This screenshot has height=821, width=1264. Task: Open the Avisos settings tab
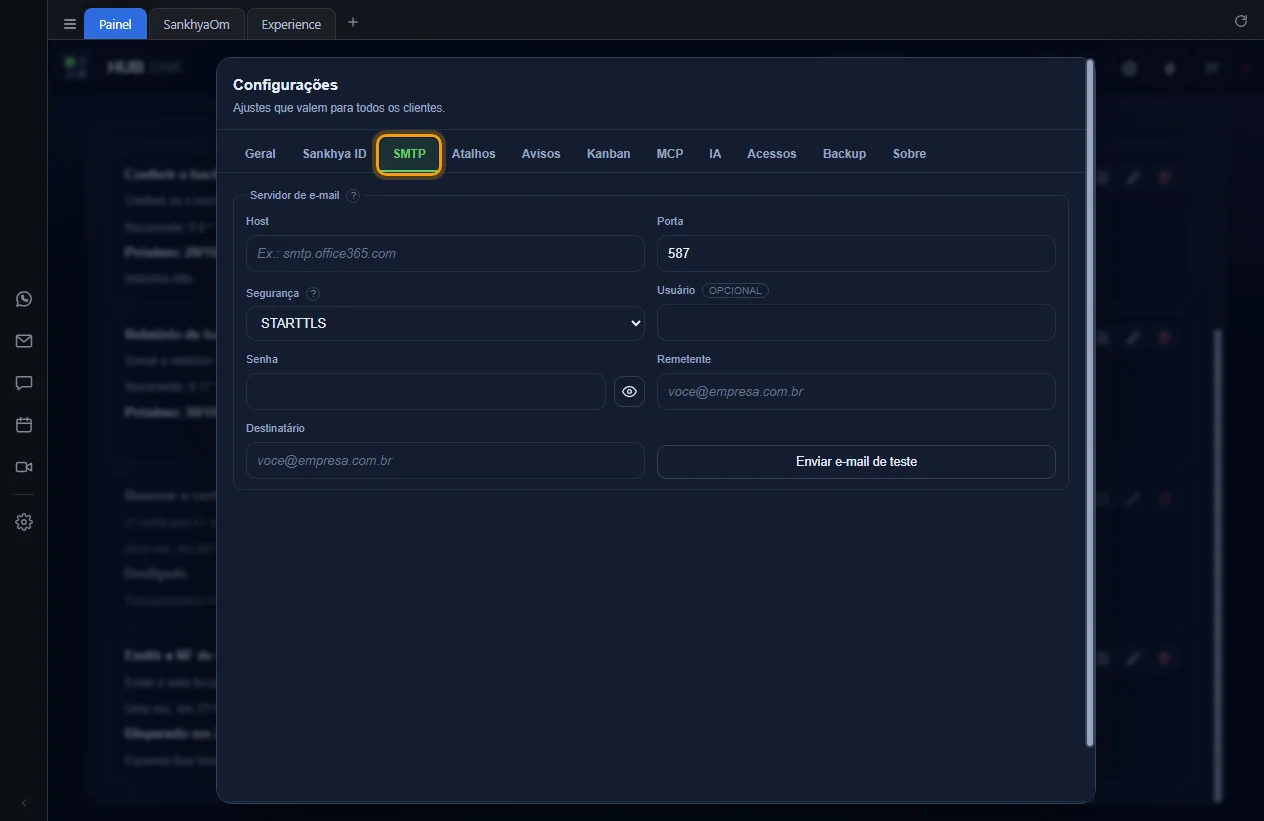tap(541, 154)
